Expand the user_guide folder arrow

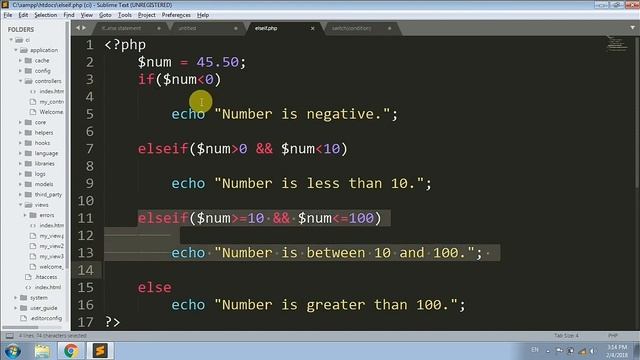[16, 308]
